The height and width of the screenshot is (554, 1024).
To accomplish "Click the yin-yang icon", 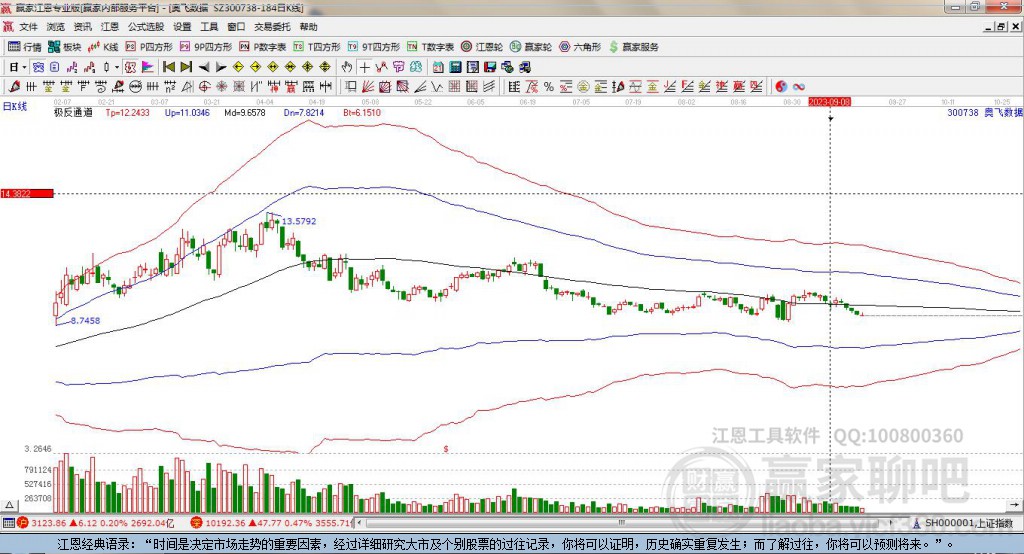I will (x=781, y=86).
